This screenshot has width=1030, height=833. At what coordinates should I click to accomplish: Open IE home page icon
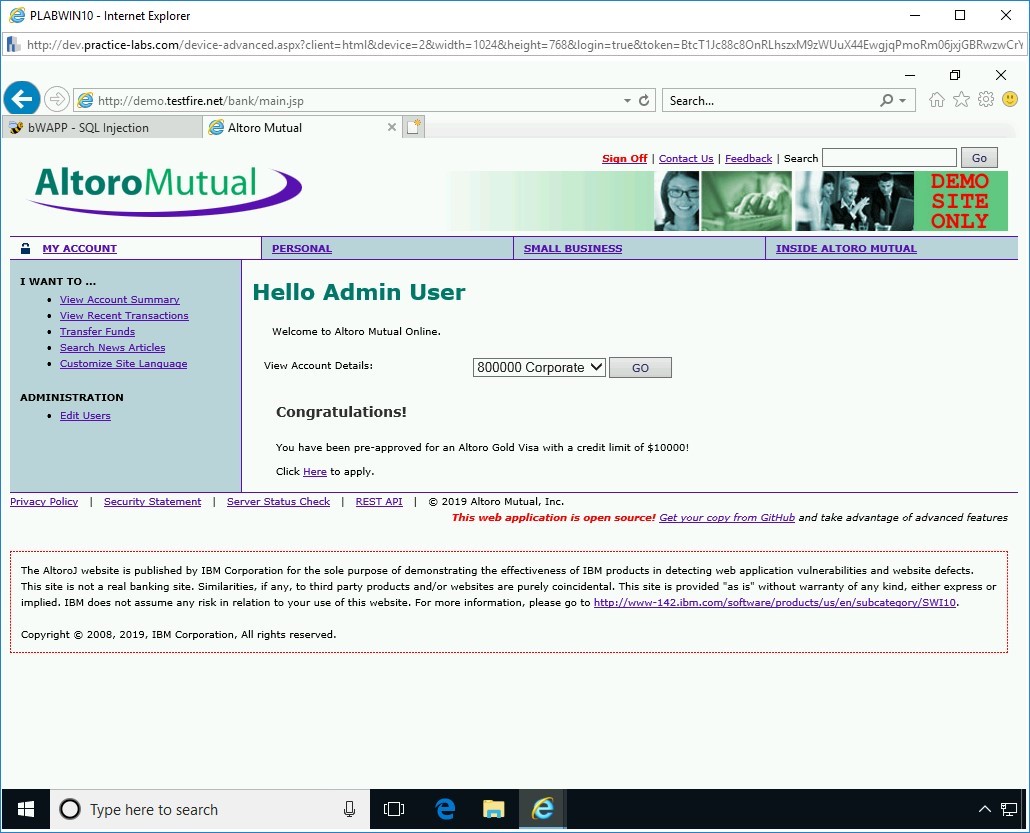coord(937,100)
